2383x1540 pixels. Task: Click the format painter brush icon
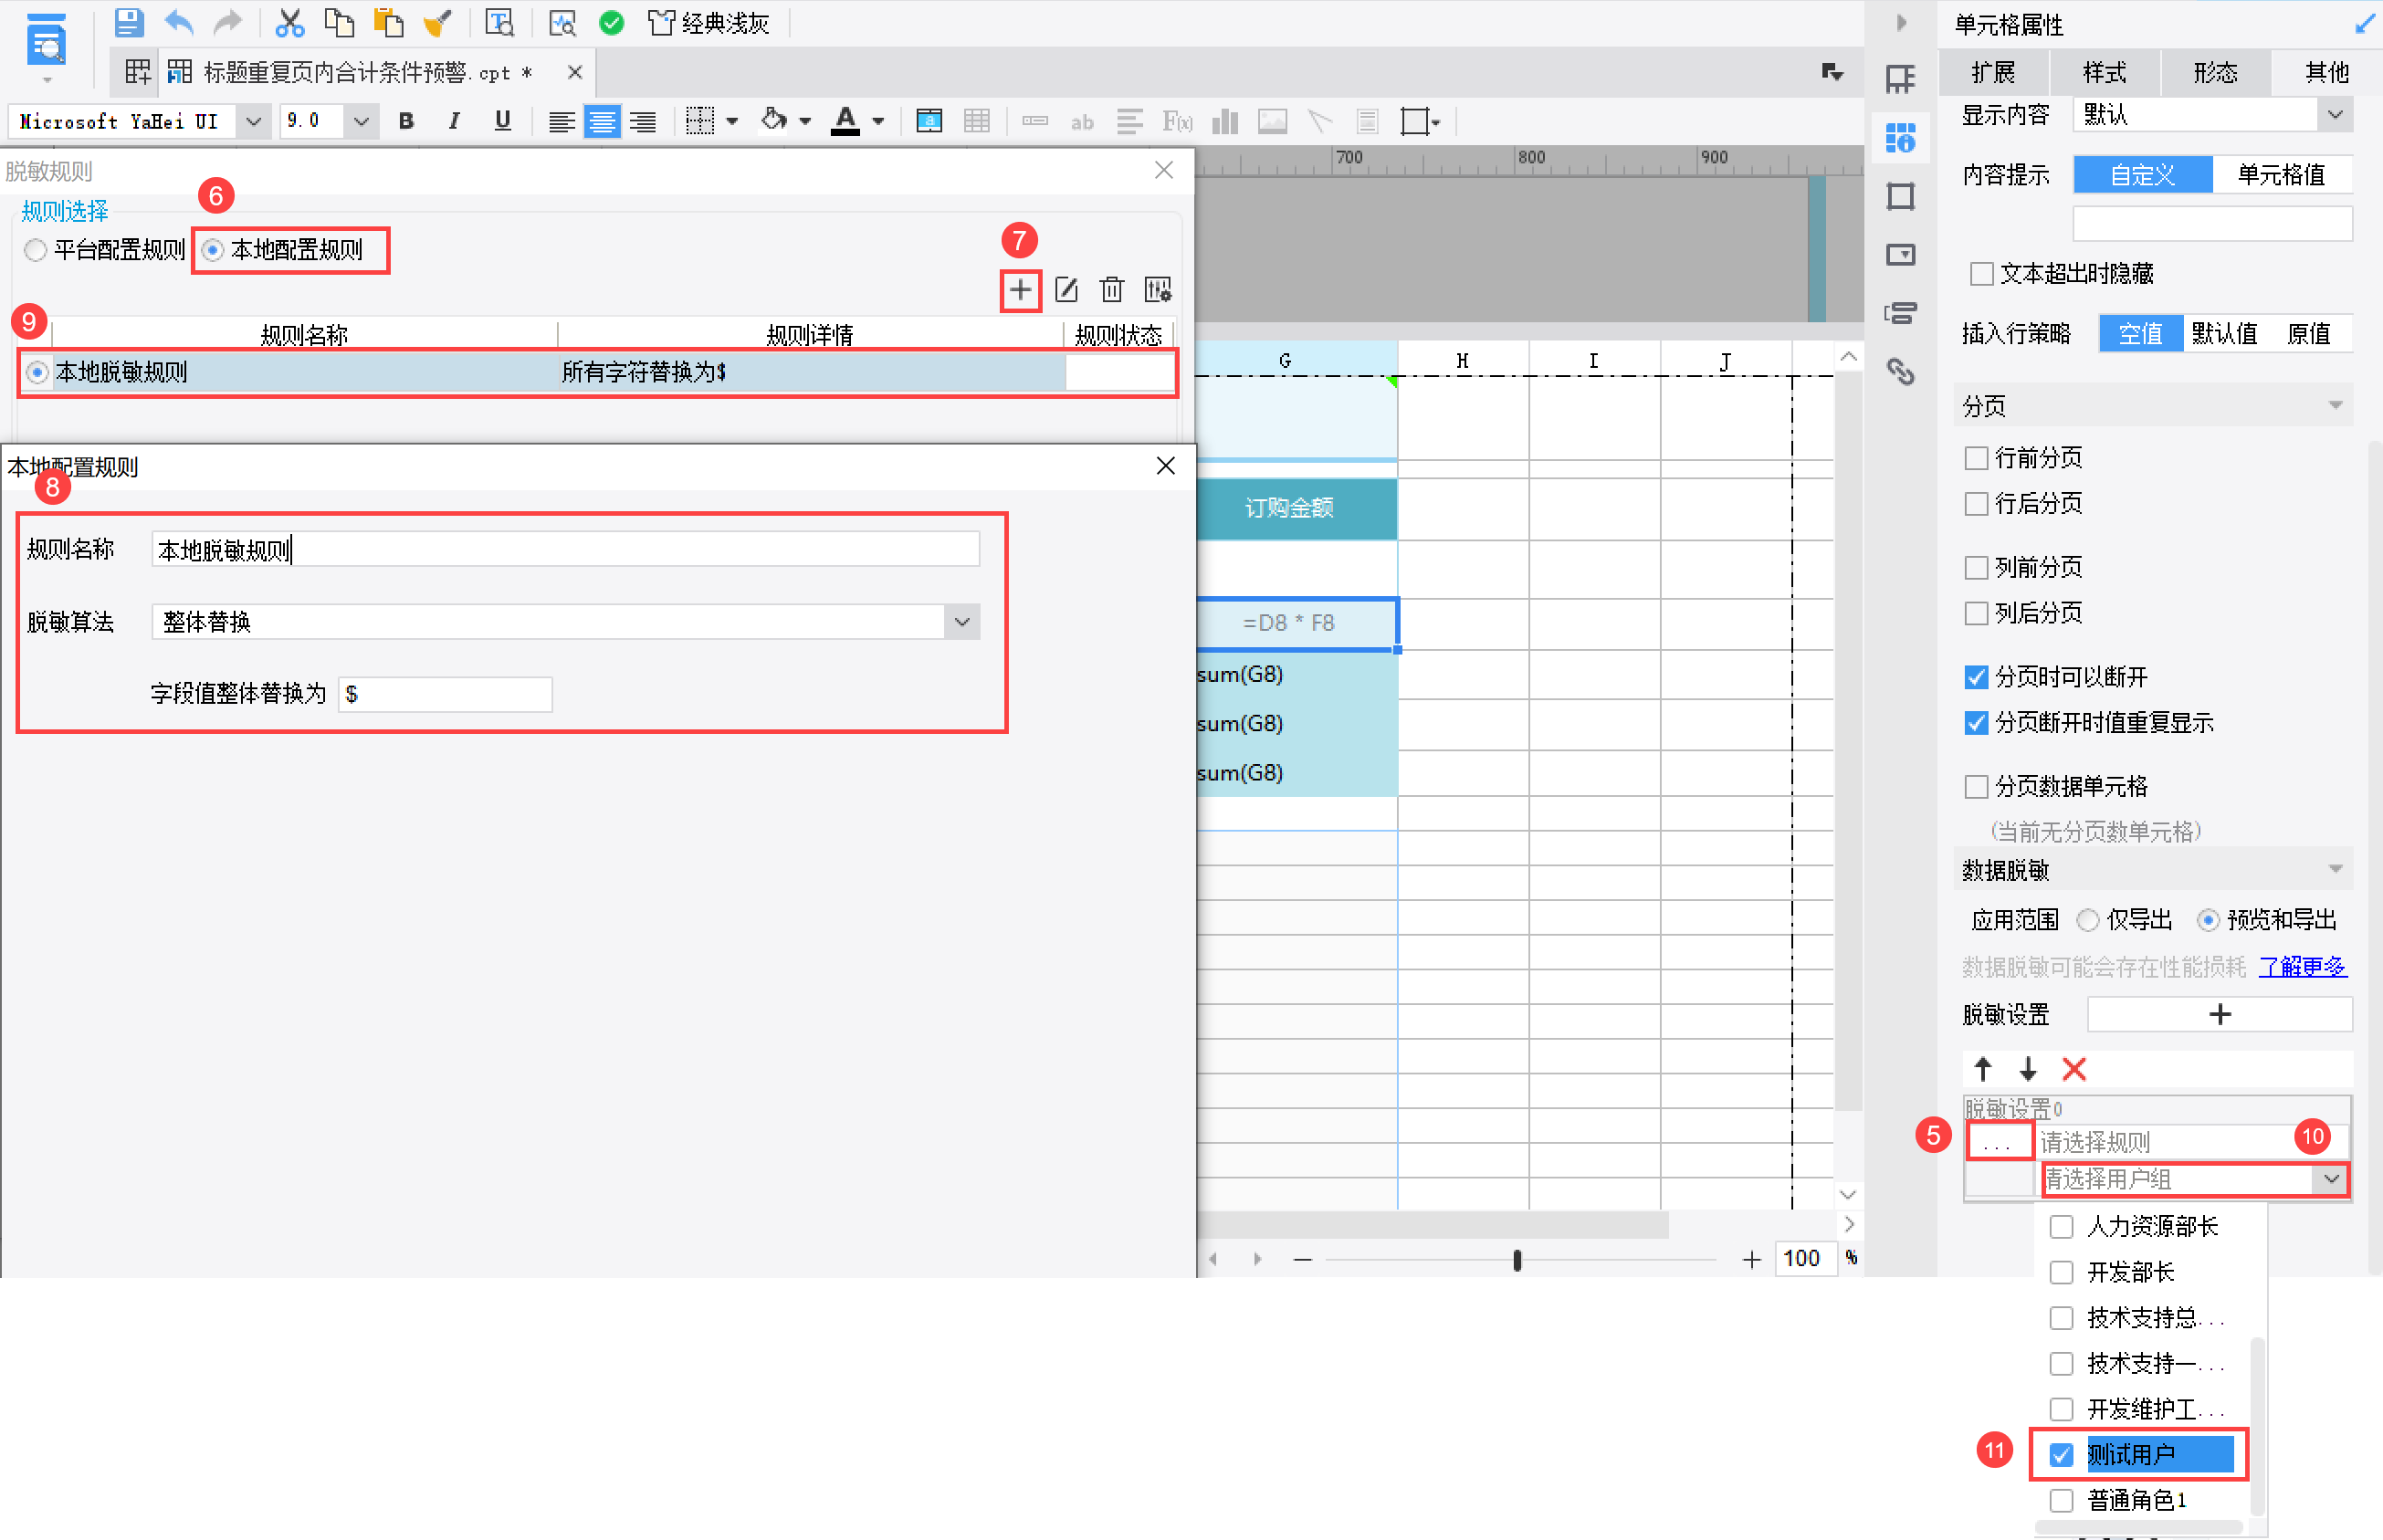(437, 22)
